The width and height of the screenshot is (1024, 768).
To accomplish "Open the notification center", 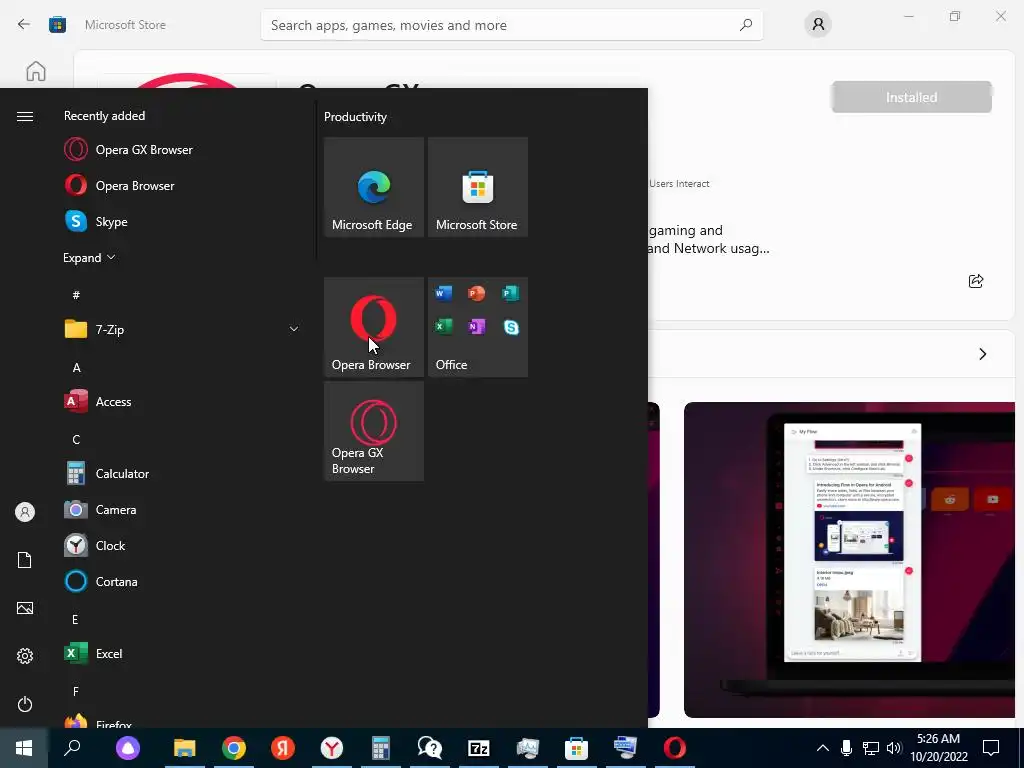I will [991, 748].
